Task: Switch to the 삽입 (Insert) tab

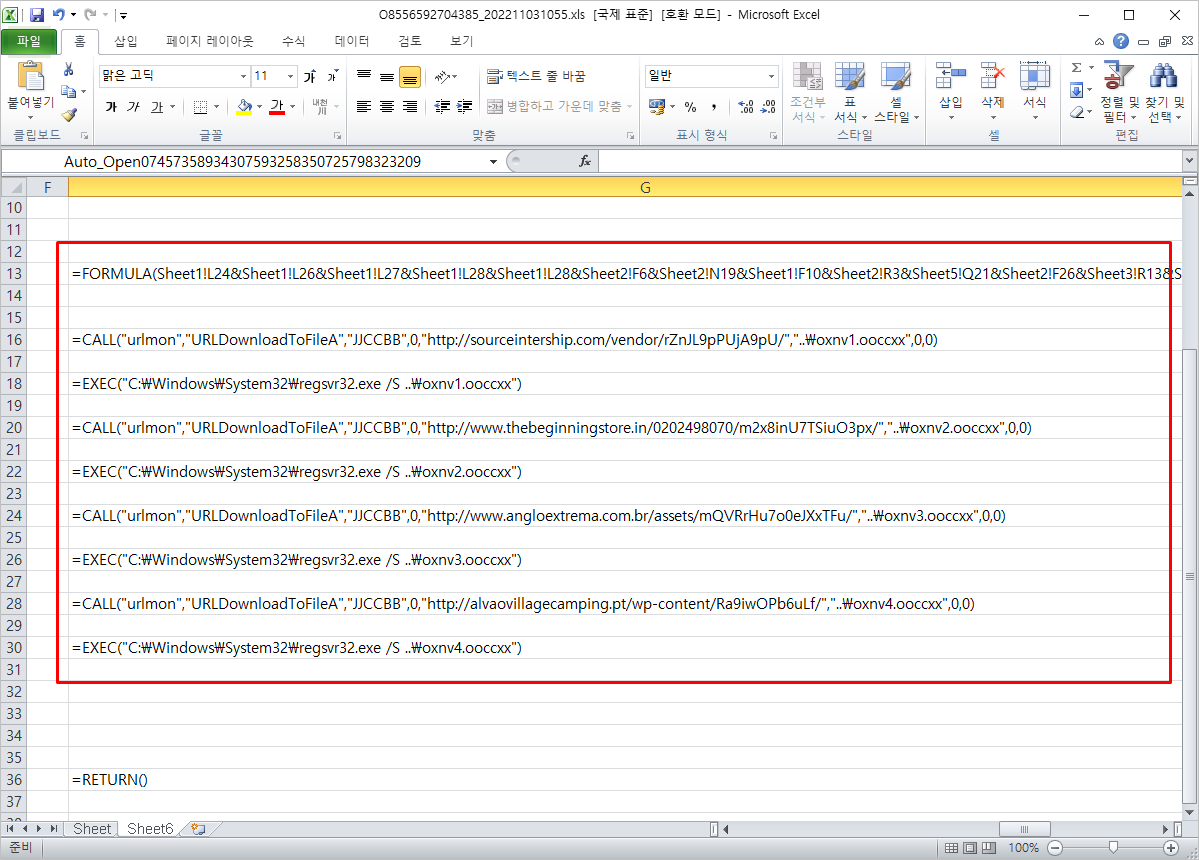Action: 125,41
